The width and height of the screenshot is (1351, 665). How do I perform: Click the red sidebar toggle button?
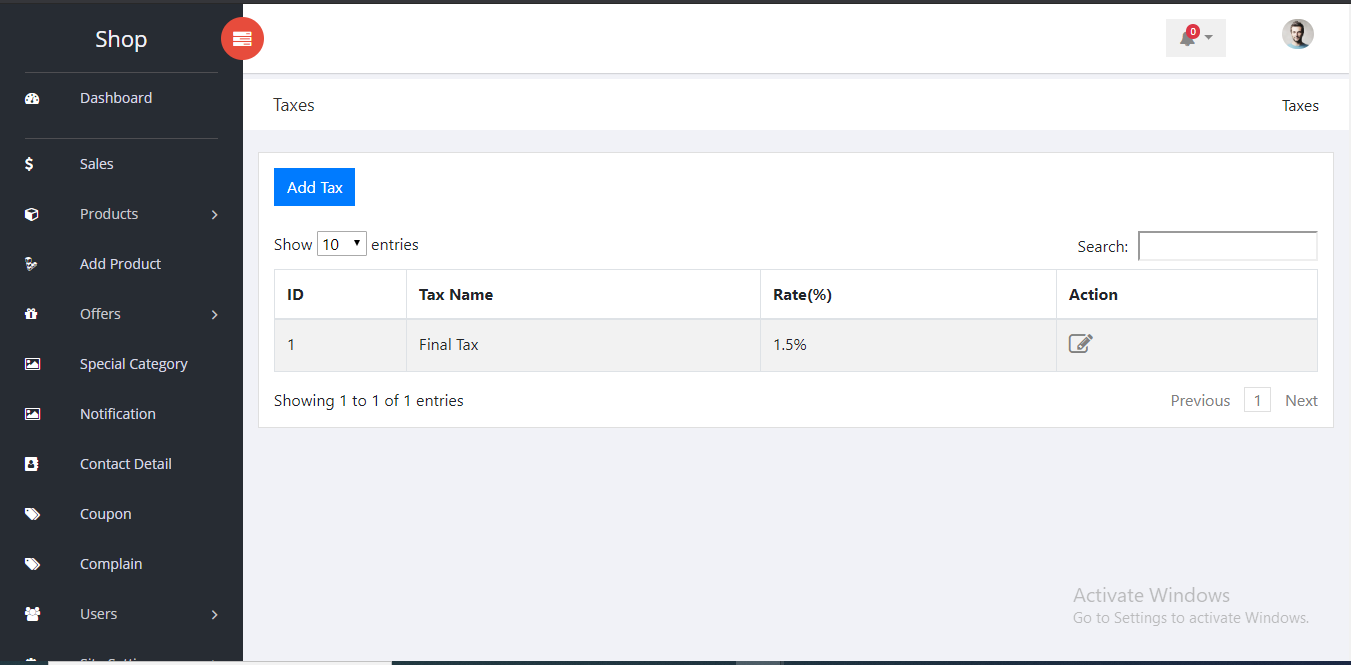tap(242, 39)
